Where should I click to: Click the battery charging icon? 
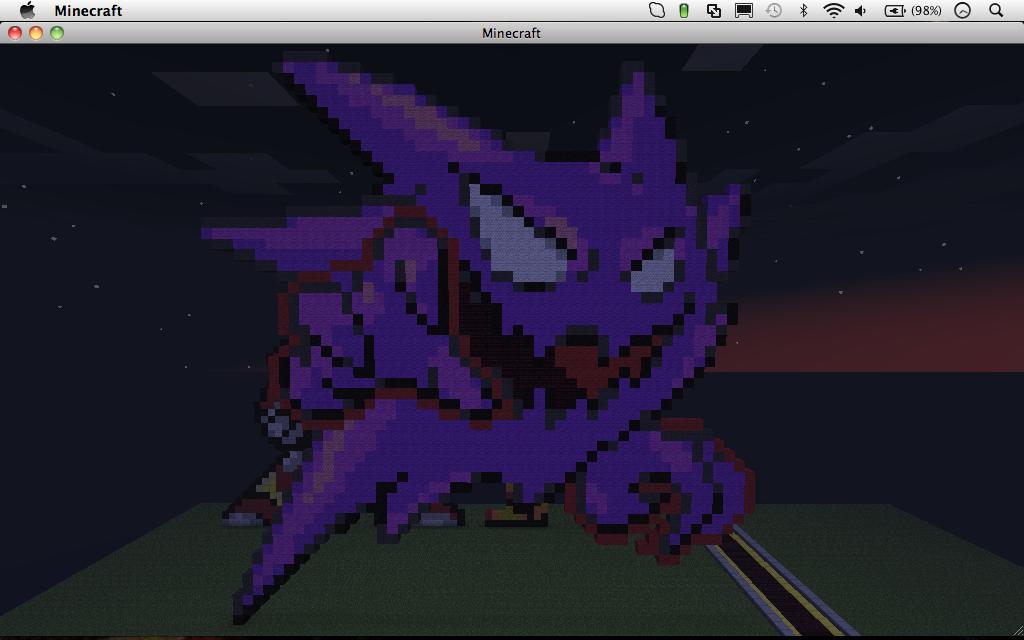tap(894, 10)
